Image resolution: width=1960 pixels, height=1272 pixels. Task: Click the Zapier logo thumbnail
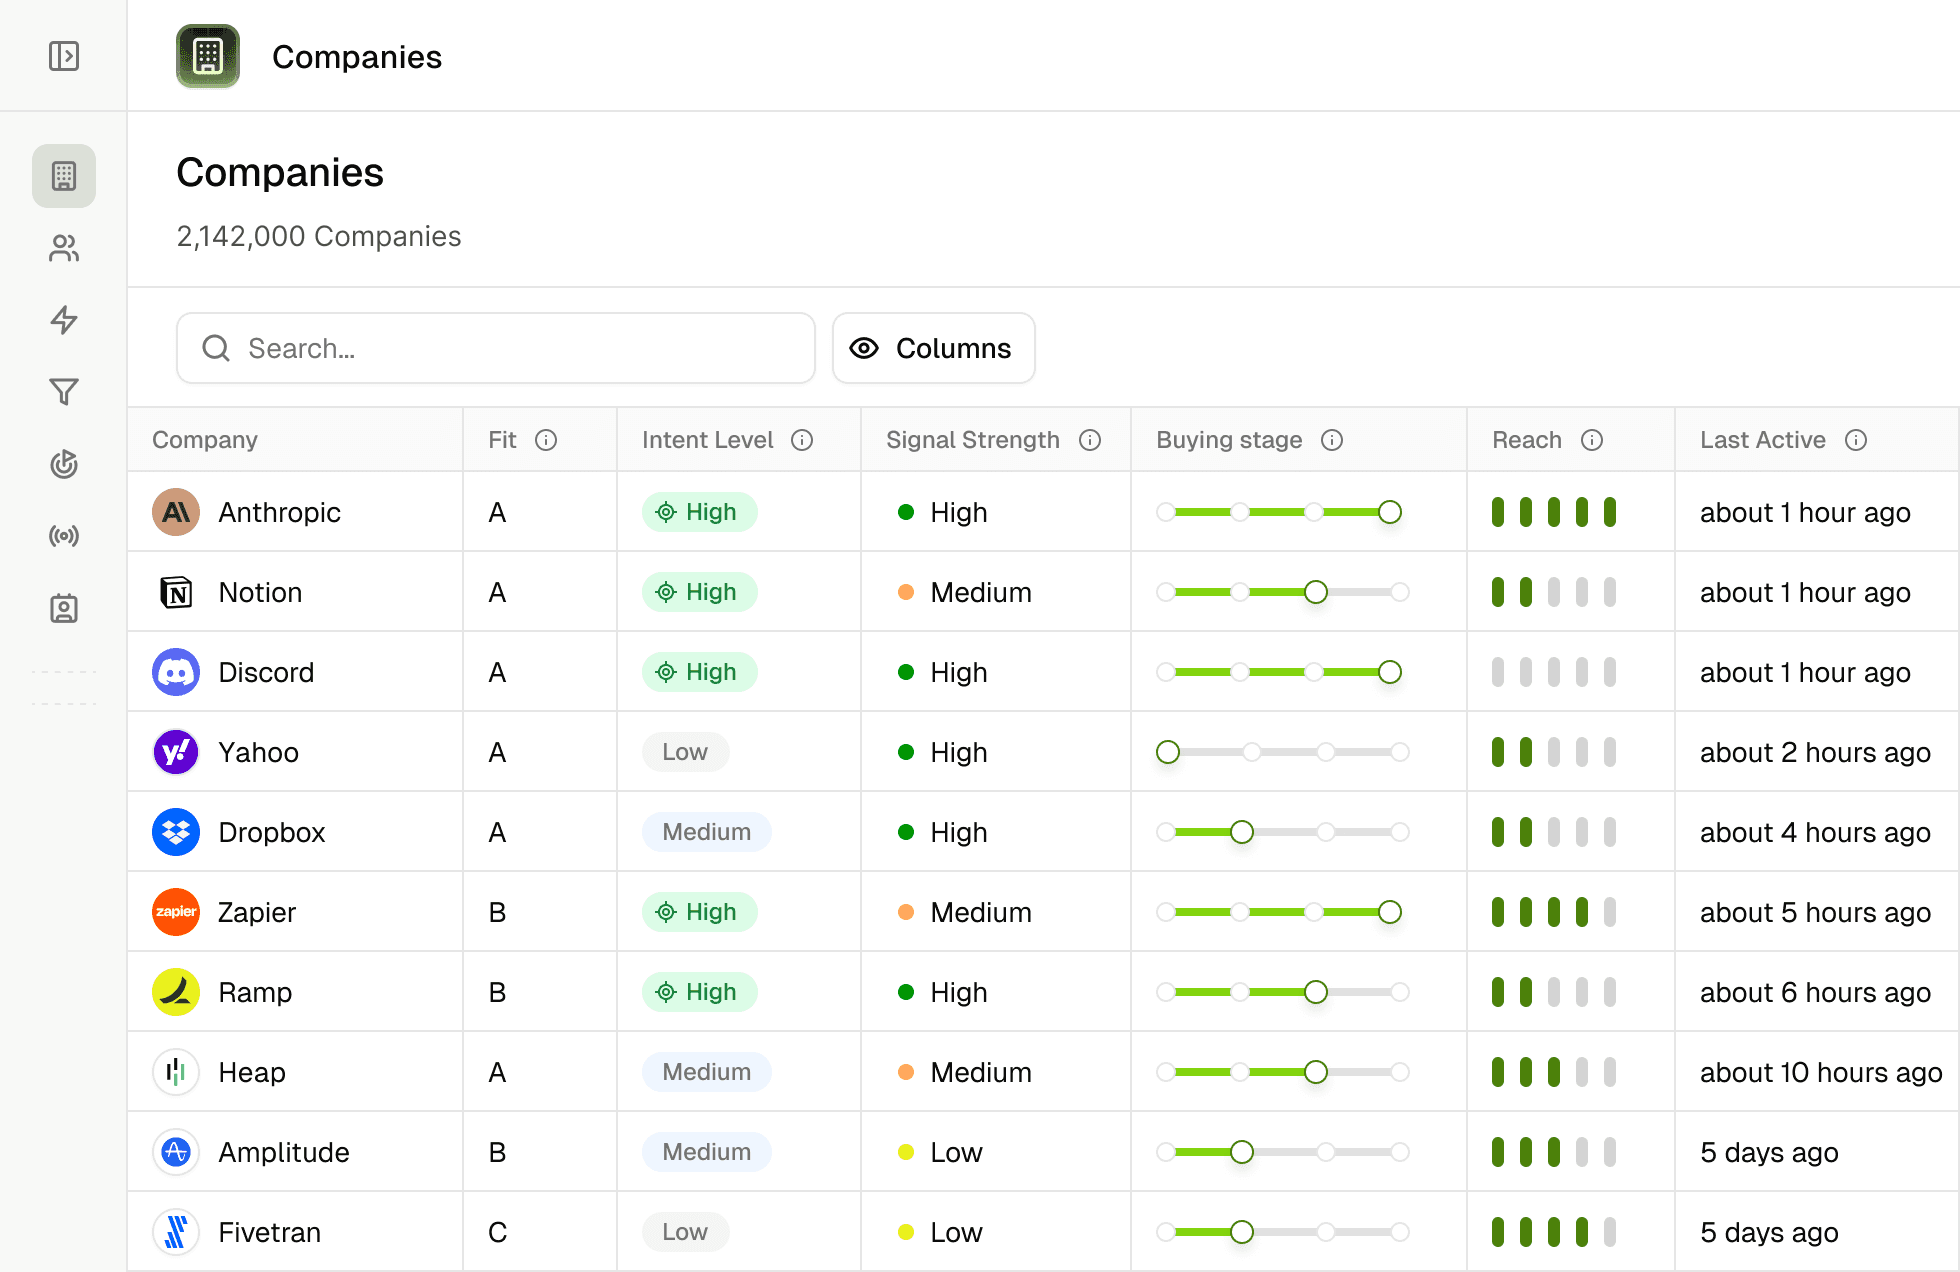(176, 912)
